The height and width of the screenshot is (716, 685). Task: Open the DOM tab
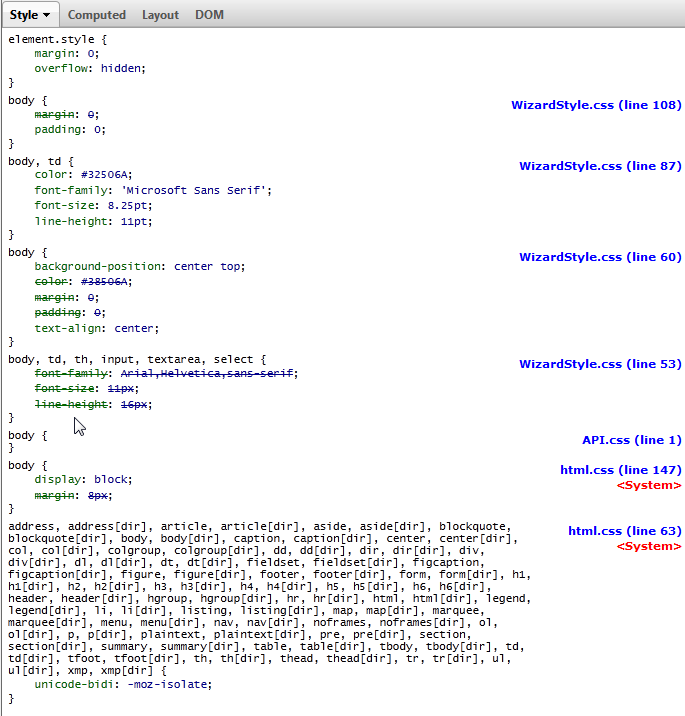coord(209,15)
